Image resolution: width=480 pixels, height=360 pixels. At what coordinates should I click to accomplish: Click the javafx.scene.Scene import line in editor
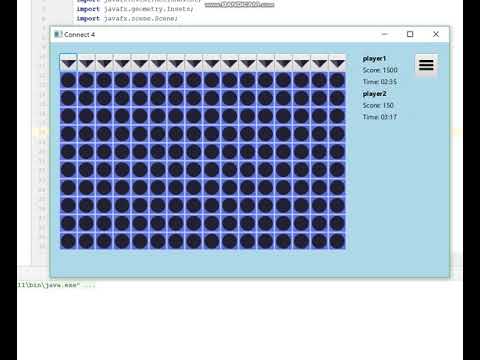click(127, 19)
